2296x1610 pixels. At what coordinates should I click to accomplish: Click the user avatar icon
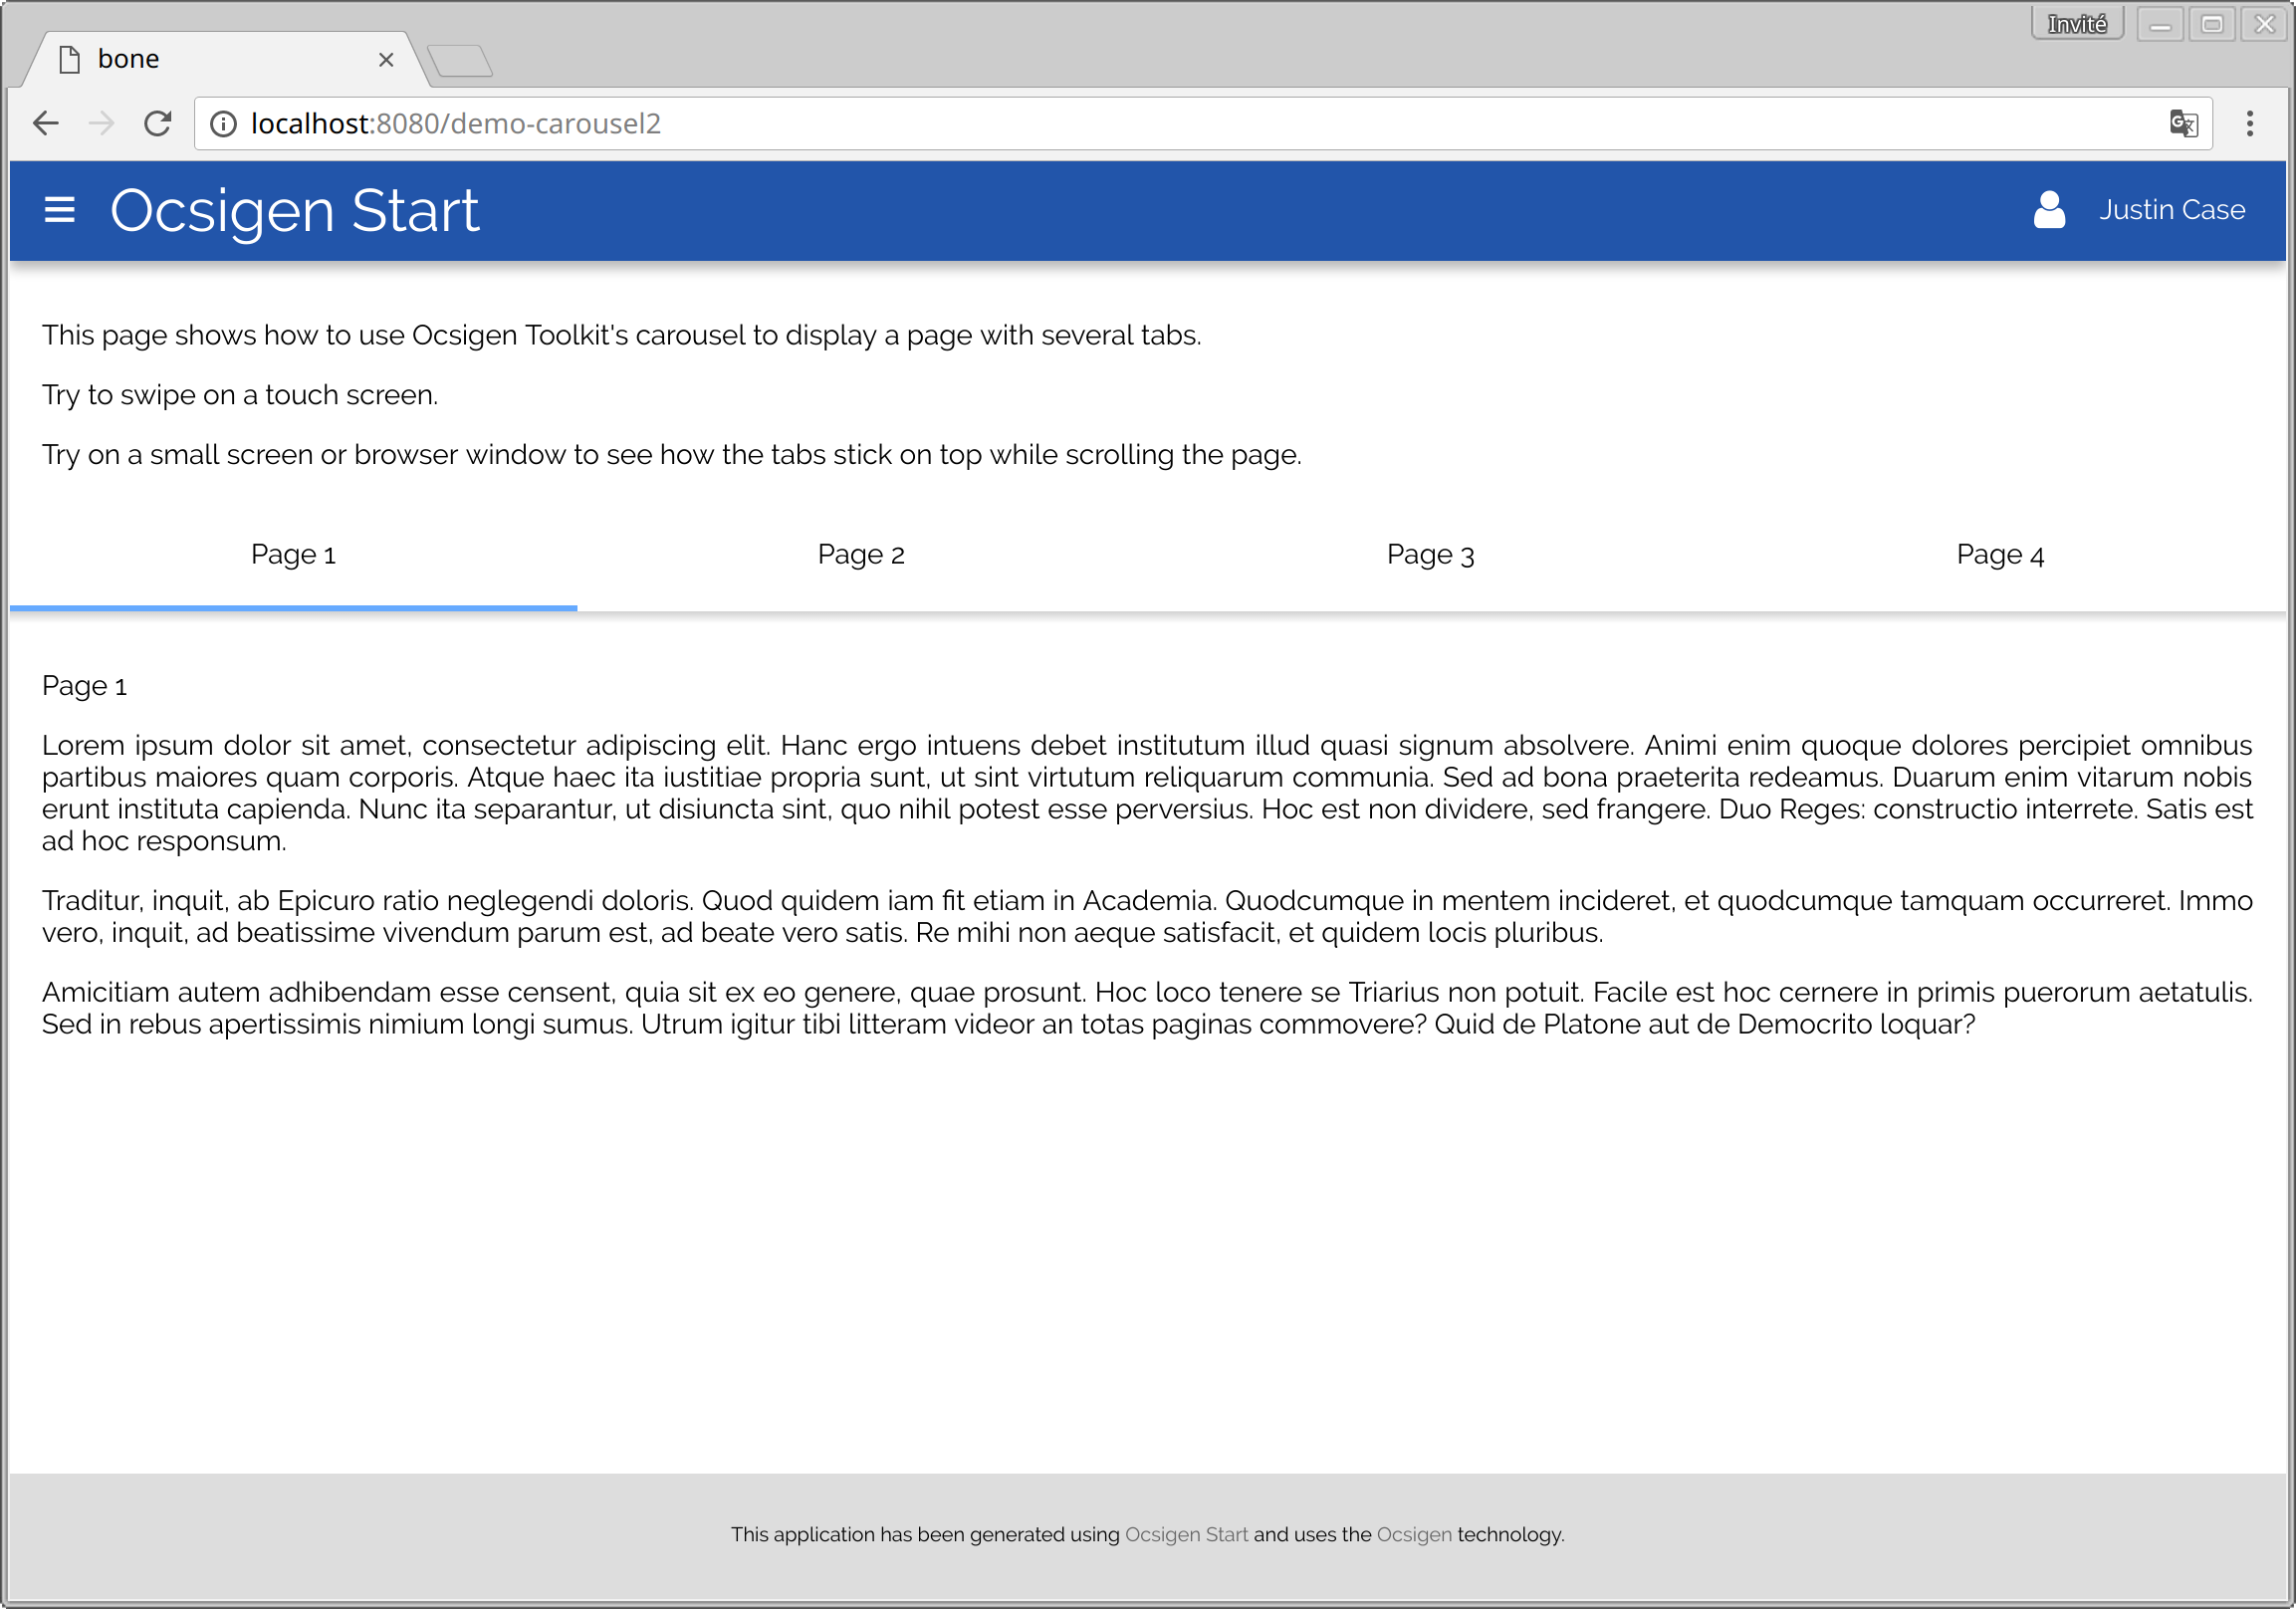click(x=2049, y=210)
